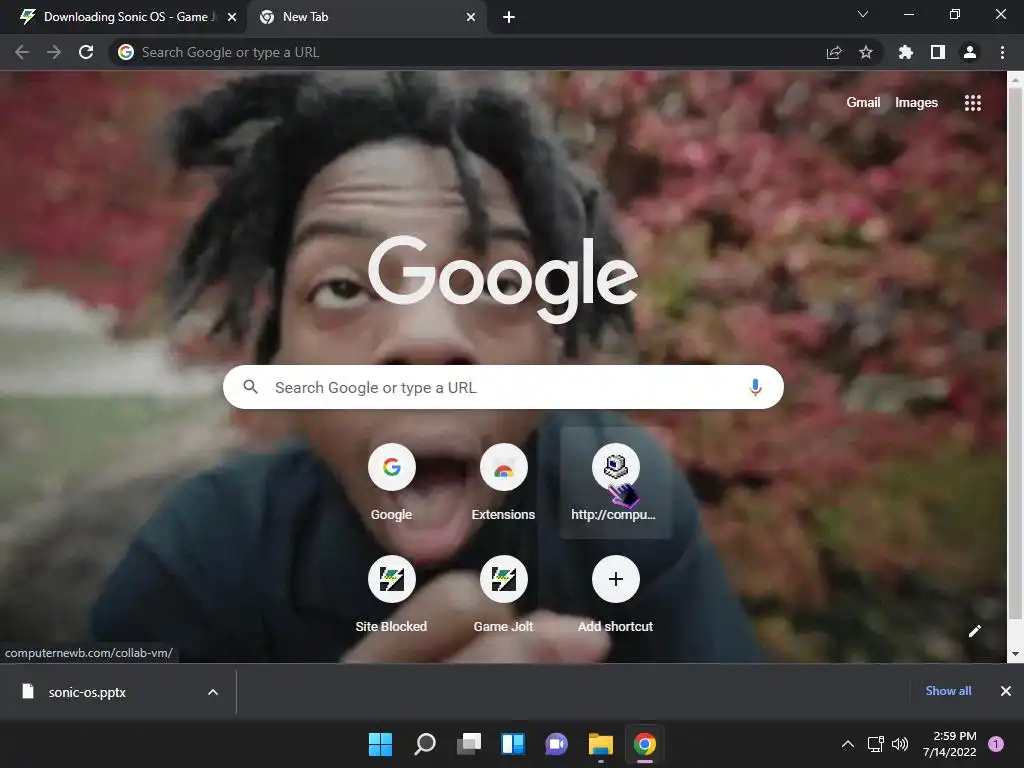Click the browser Forward arrow
This screenshot has width=1024, height=768.
(x=54, y=52)
